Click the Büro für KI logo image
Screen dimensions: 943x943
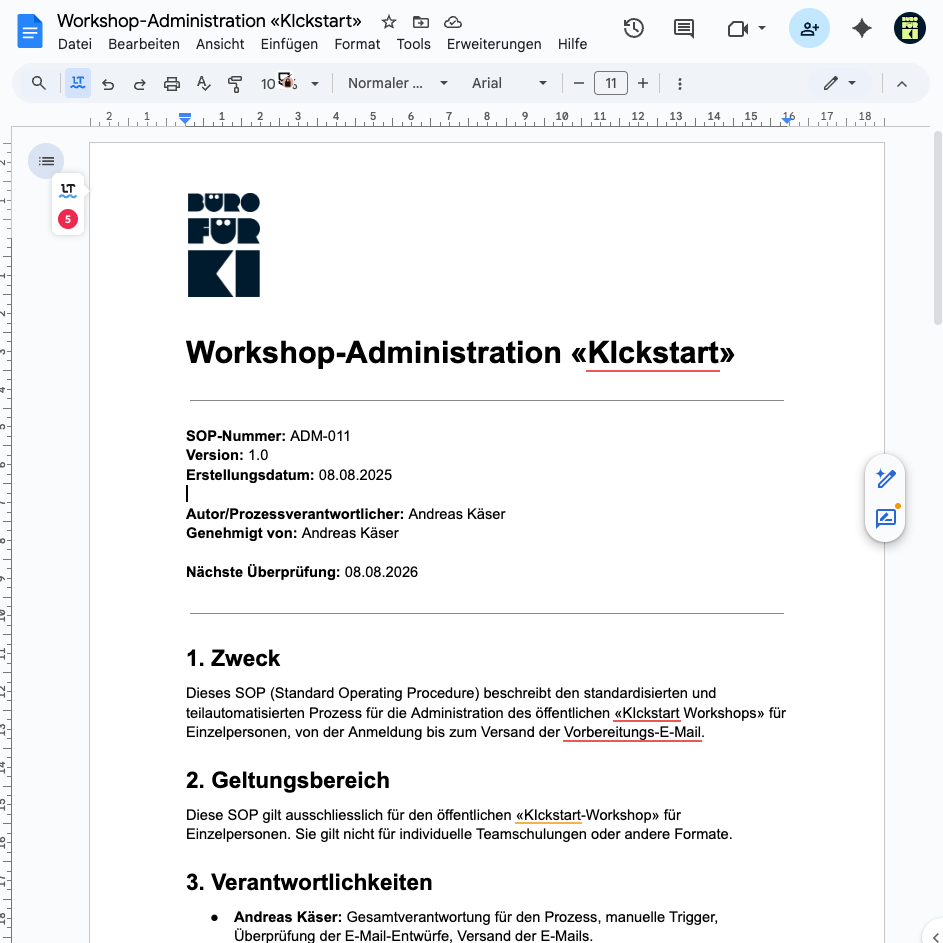[x=224, y=245]
